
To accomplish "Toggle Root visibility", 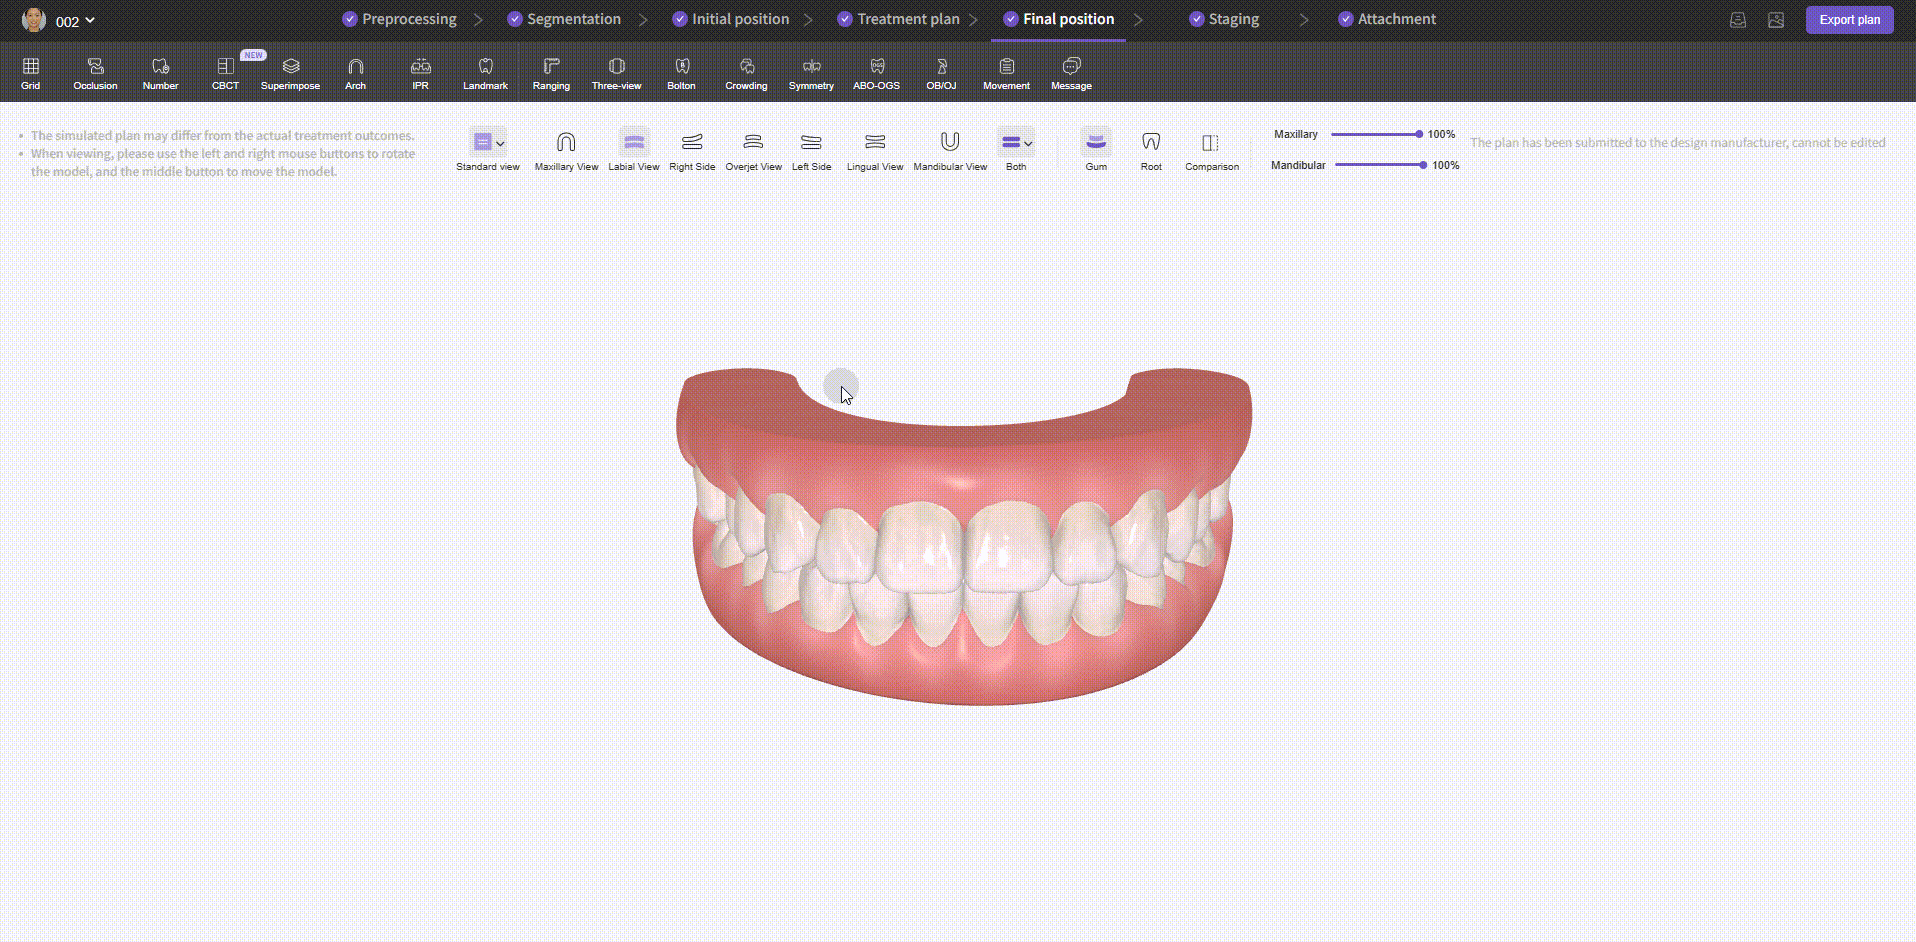I will tap(1151, 150).
